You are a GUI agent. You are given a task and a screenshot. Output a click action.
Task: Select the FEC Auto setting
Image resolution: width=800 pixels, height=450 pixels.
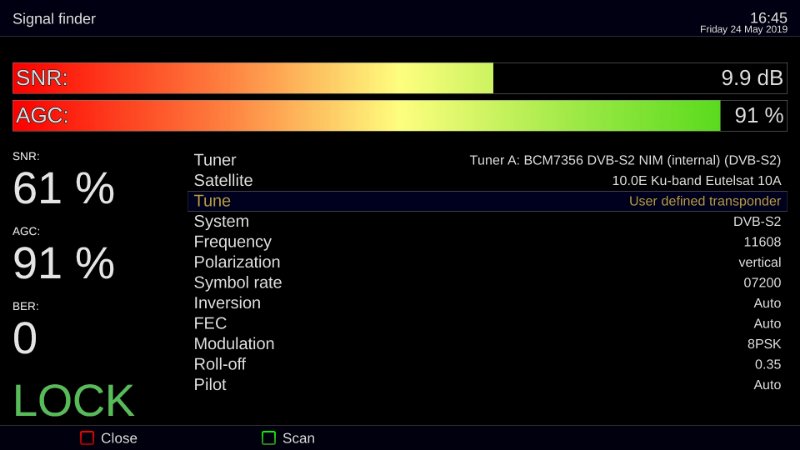(x=767, y=324)
